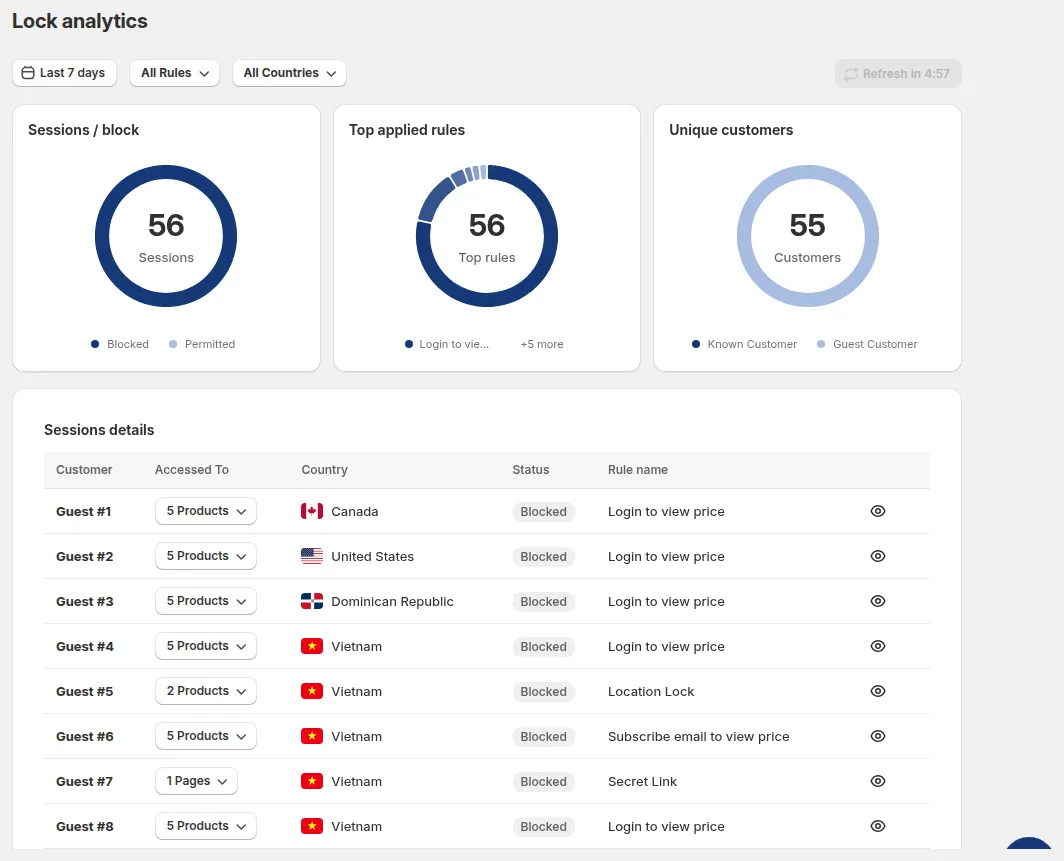The width and height of the screenshot is (1064, 861).
Task: Click the Lock analytics page title
Action: [x=79, y=21]
